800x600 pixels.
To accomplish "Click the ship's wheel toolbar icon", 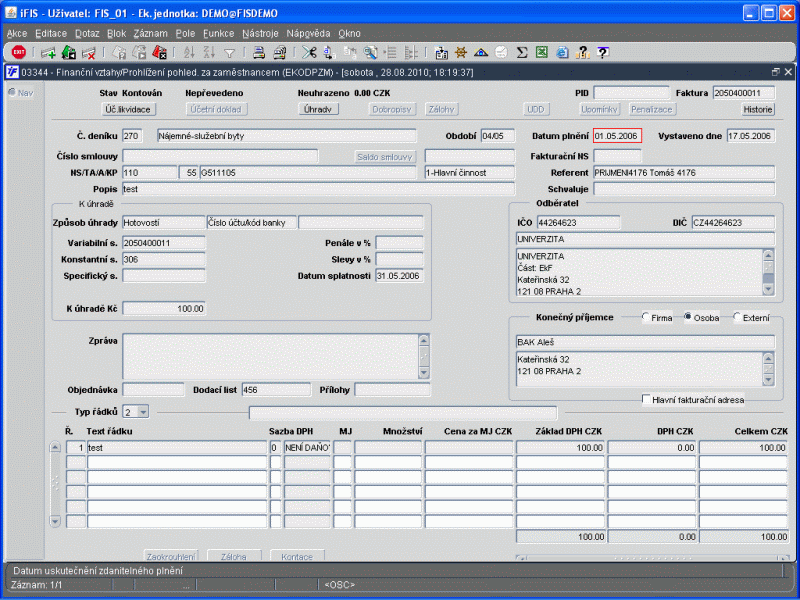I will (460, 53).
